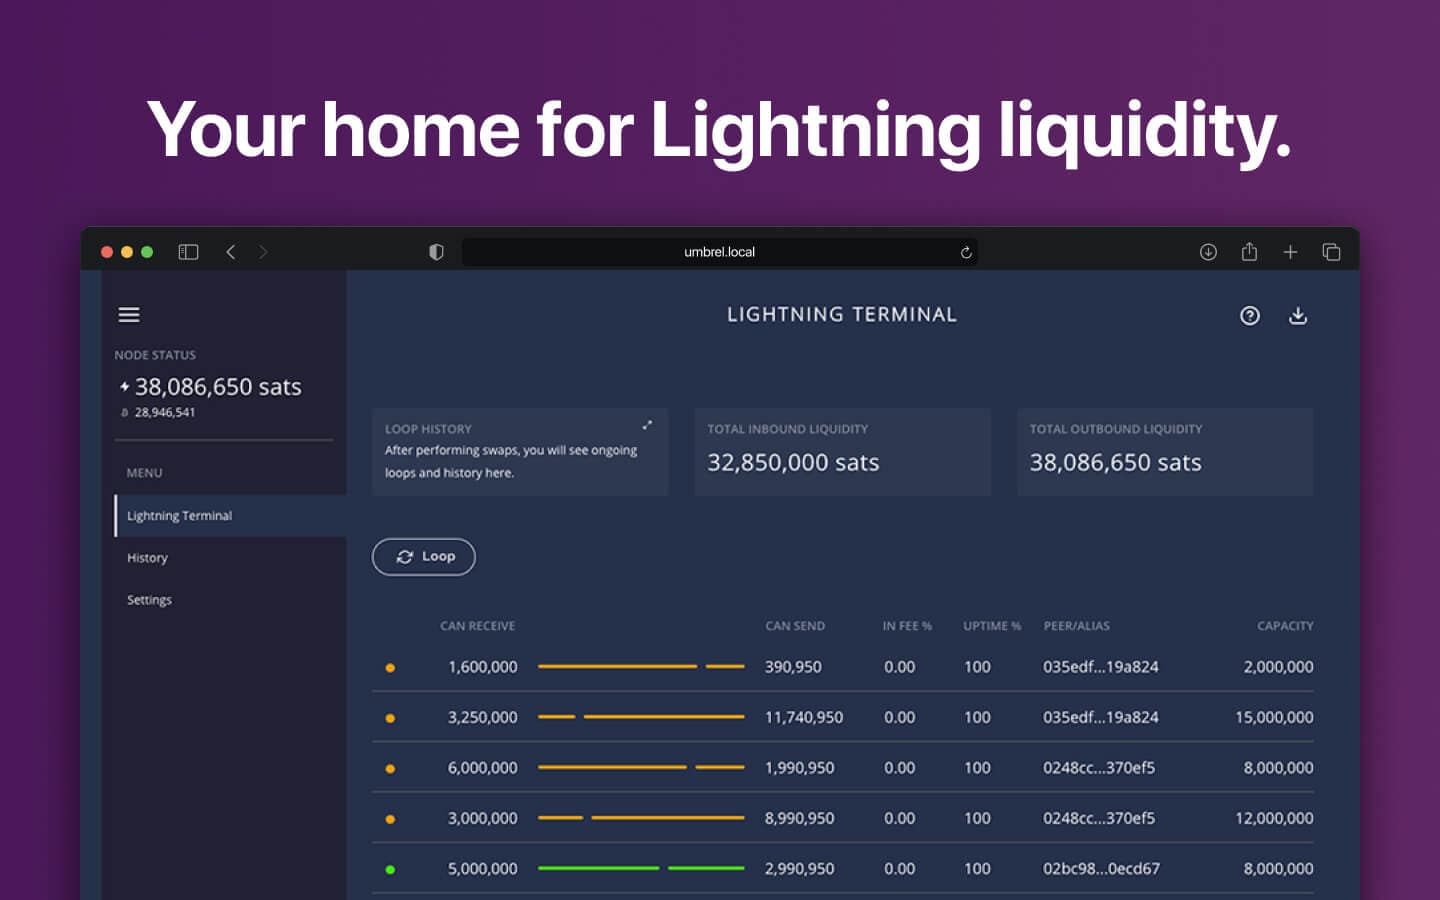The image size is (1440, 900).
Task: Click the browser share icon
Action: (x=1249, y=252)
